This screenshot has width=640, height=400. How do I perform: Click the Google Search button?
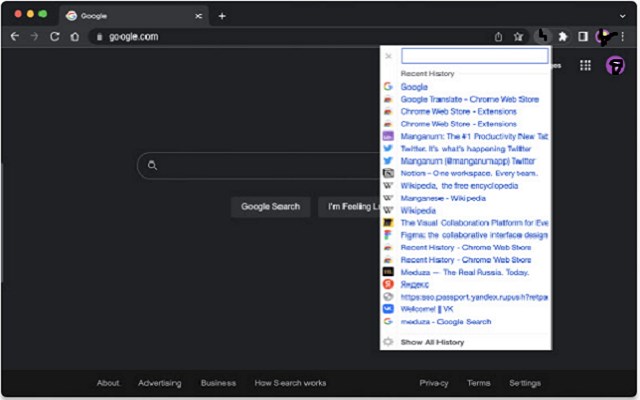tap(270, 207)
